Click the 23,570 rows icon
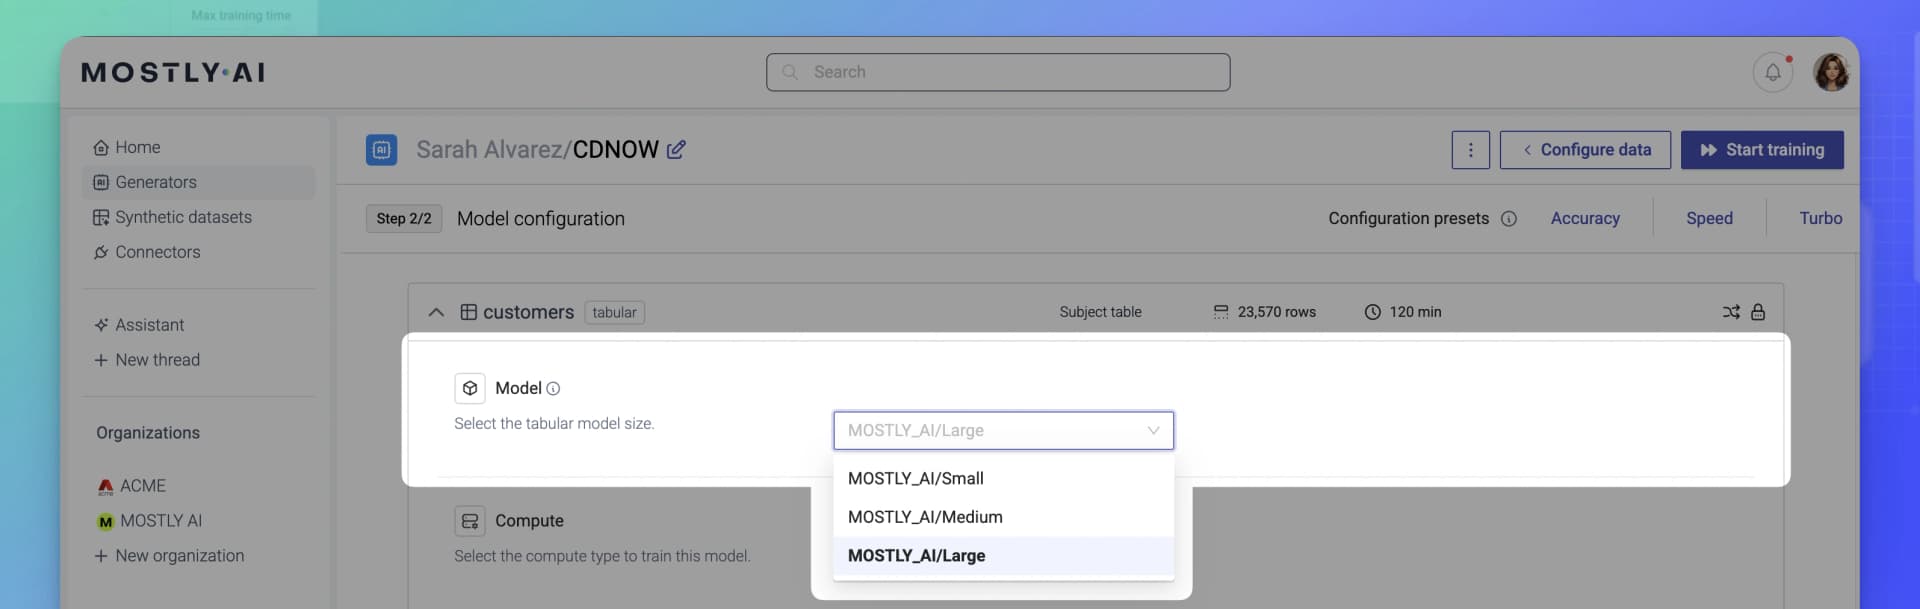The image size is (1920, 609). click(x=1221, y=312)
